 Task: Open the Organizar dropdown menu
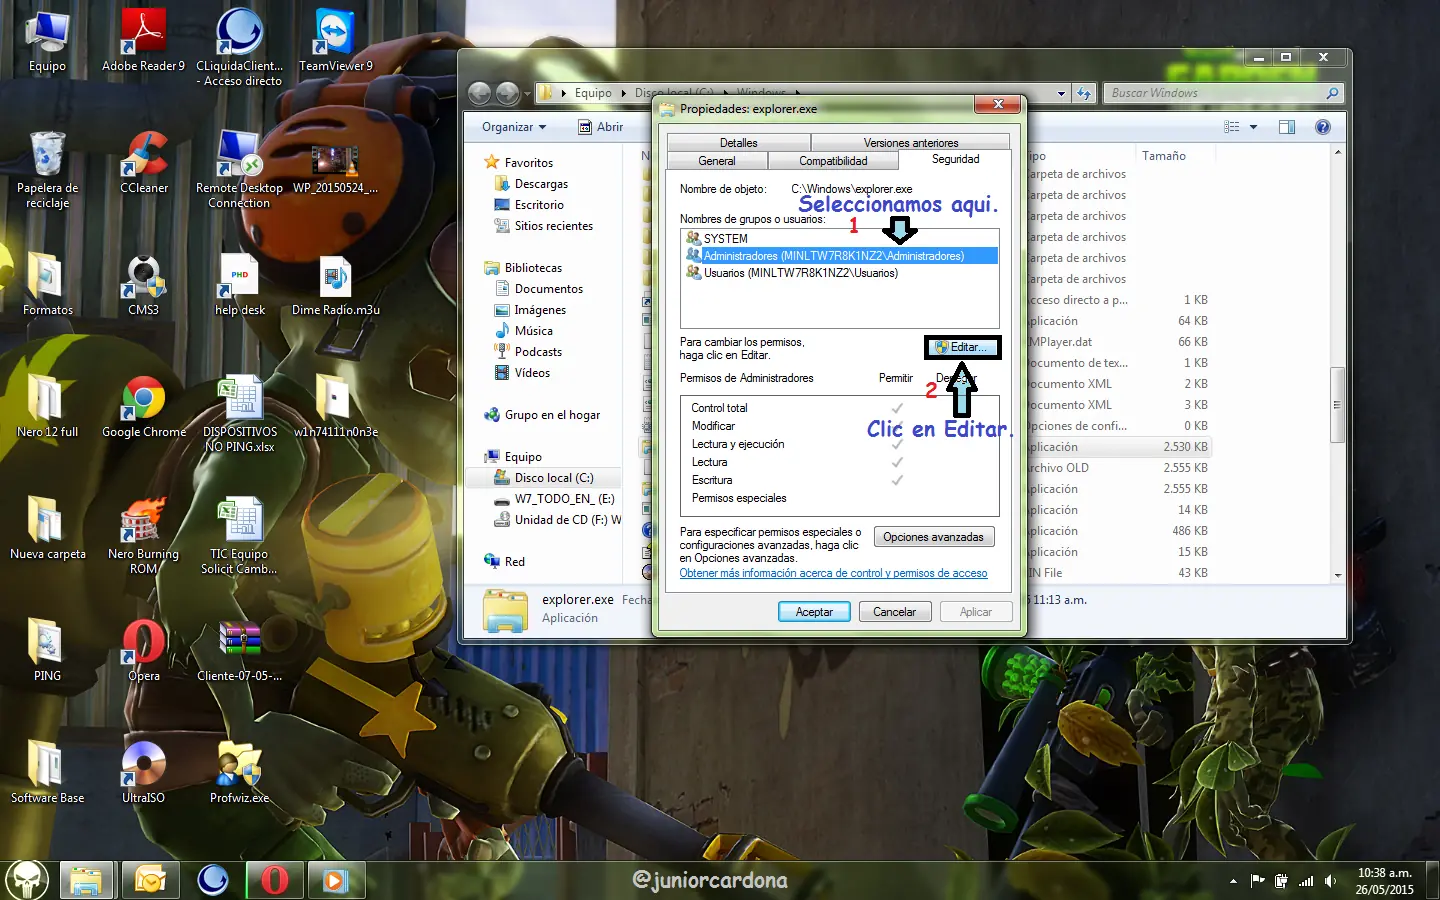coord(514,127)
